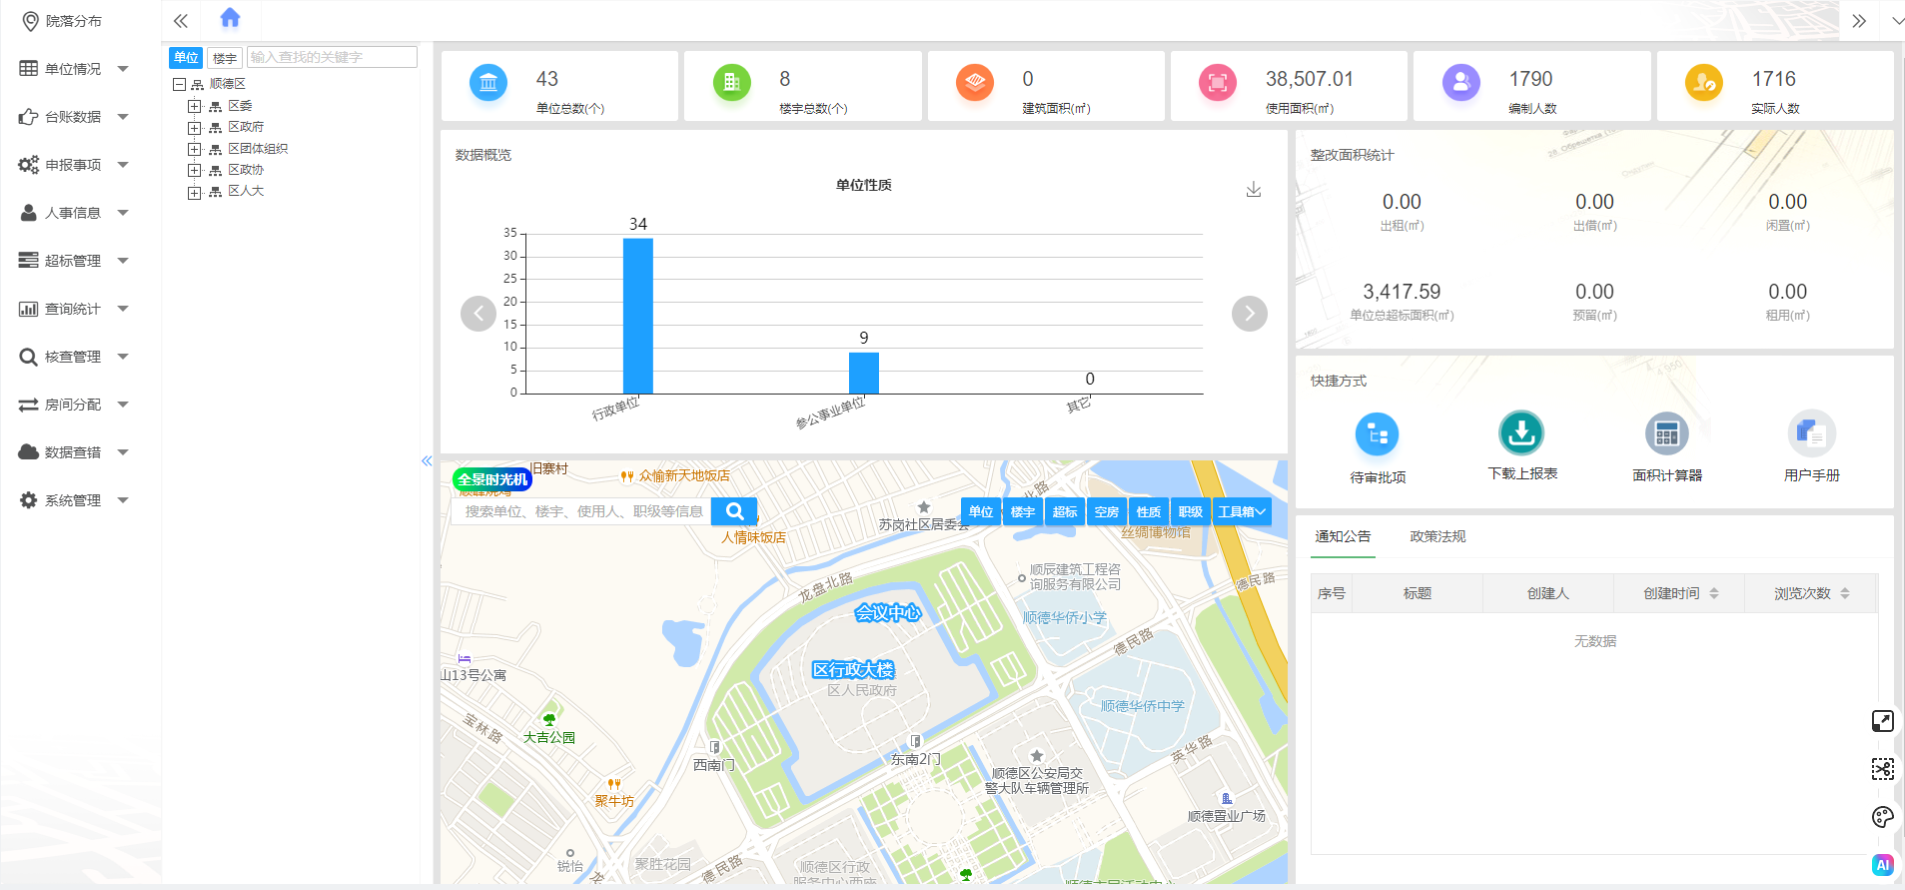
Task: Expand the 区政协 tree node
Action: [x=194, y=171]
